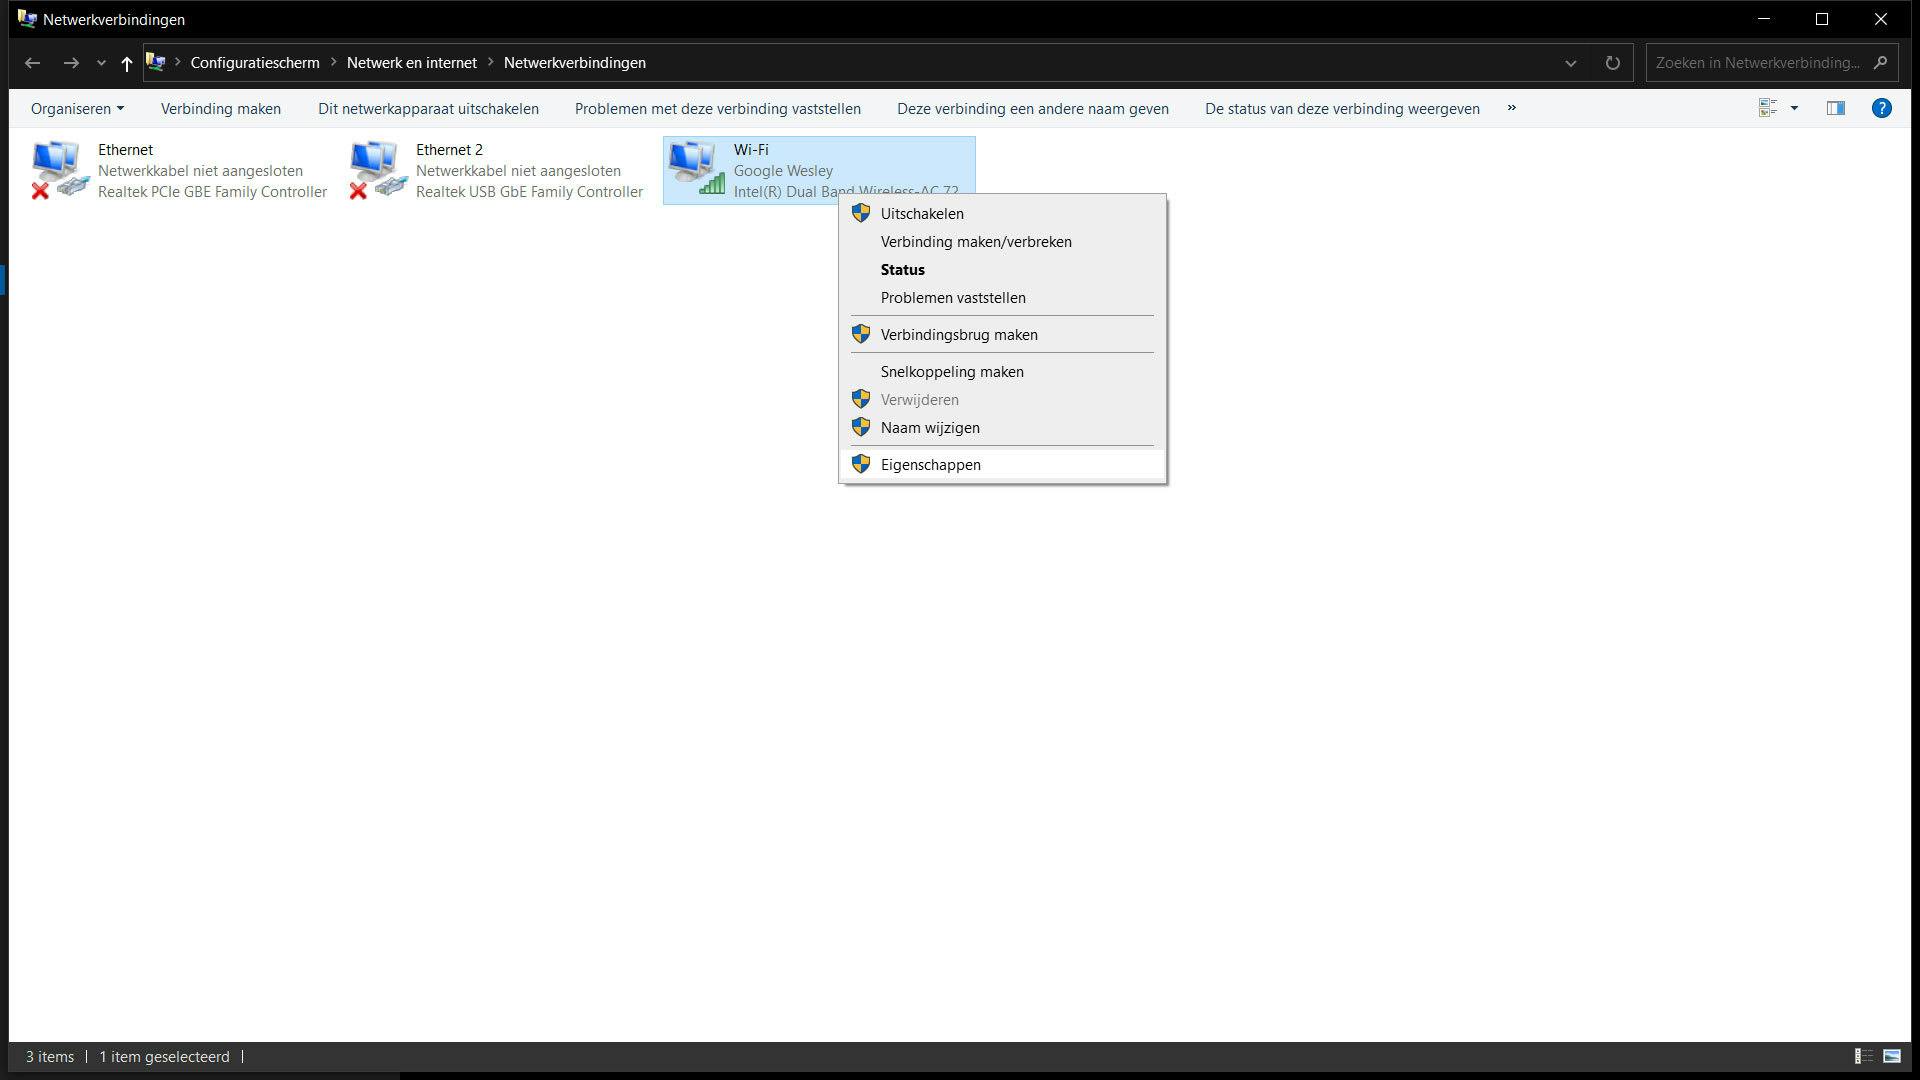1920x1080 pixels.
Task: Choose Eigenschappen from the context menu
Action: pos(930,465)
